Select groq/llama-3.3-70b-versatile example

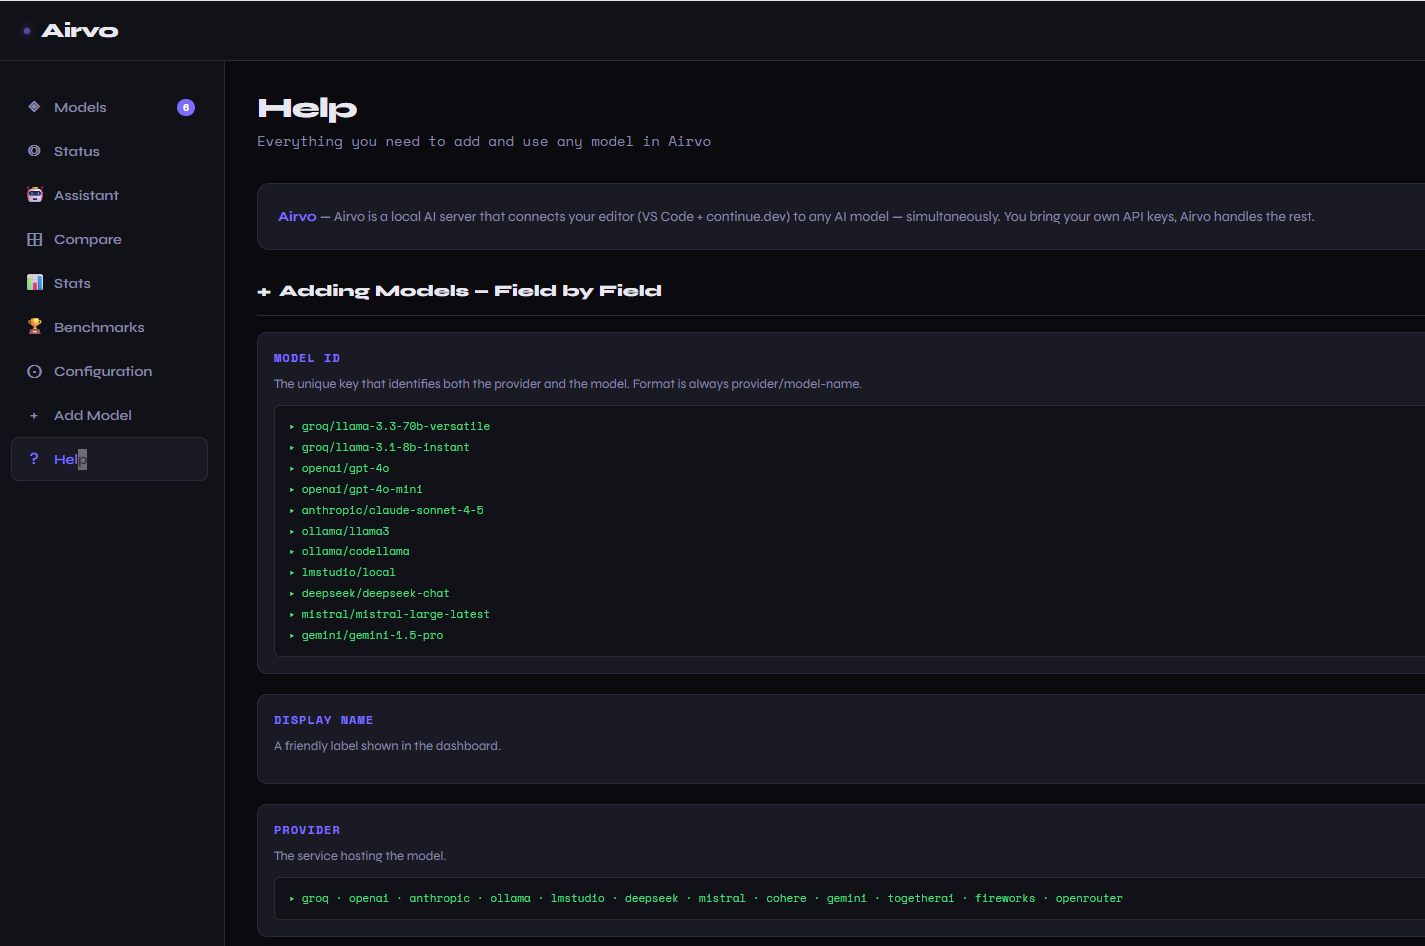point(396,426)
